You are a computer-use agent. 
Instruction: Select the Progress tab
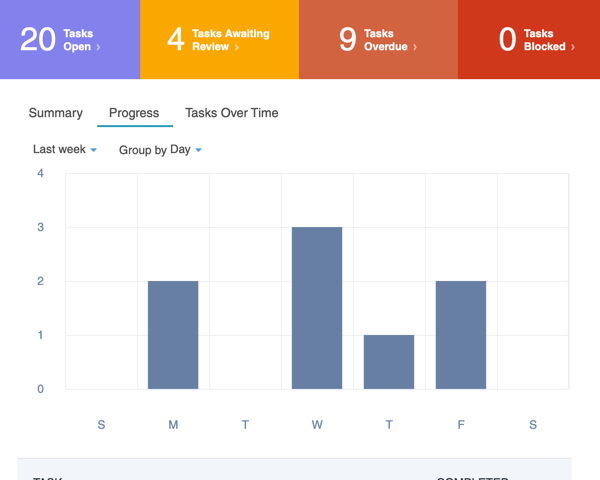134,113
